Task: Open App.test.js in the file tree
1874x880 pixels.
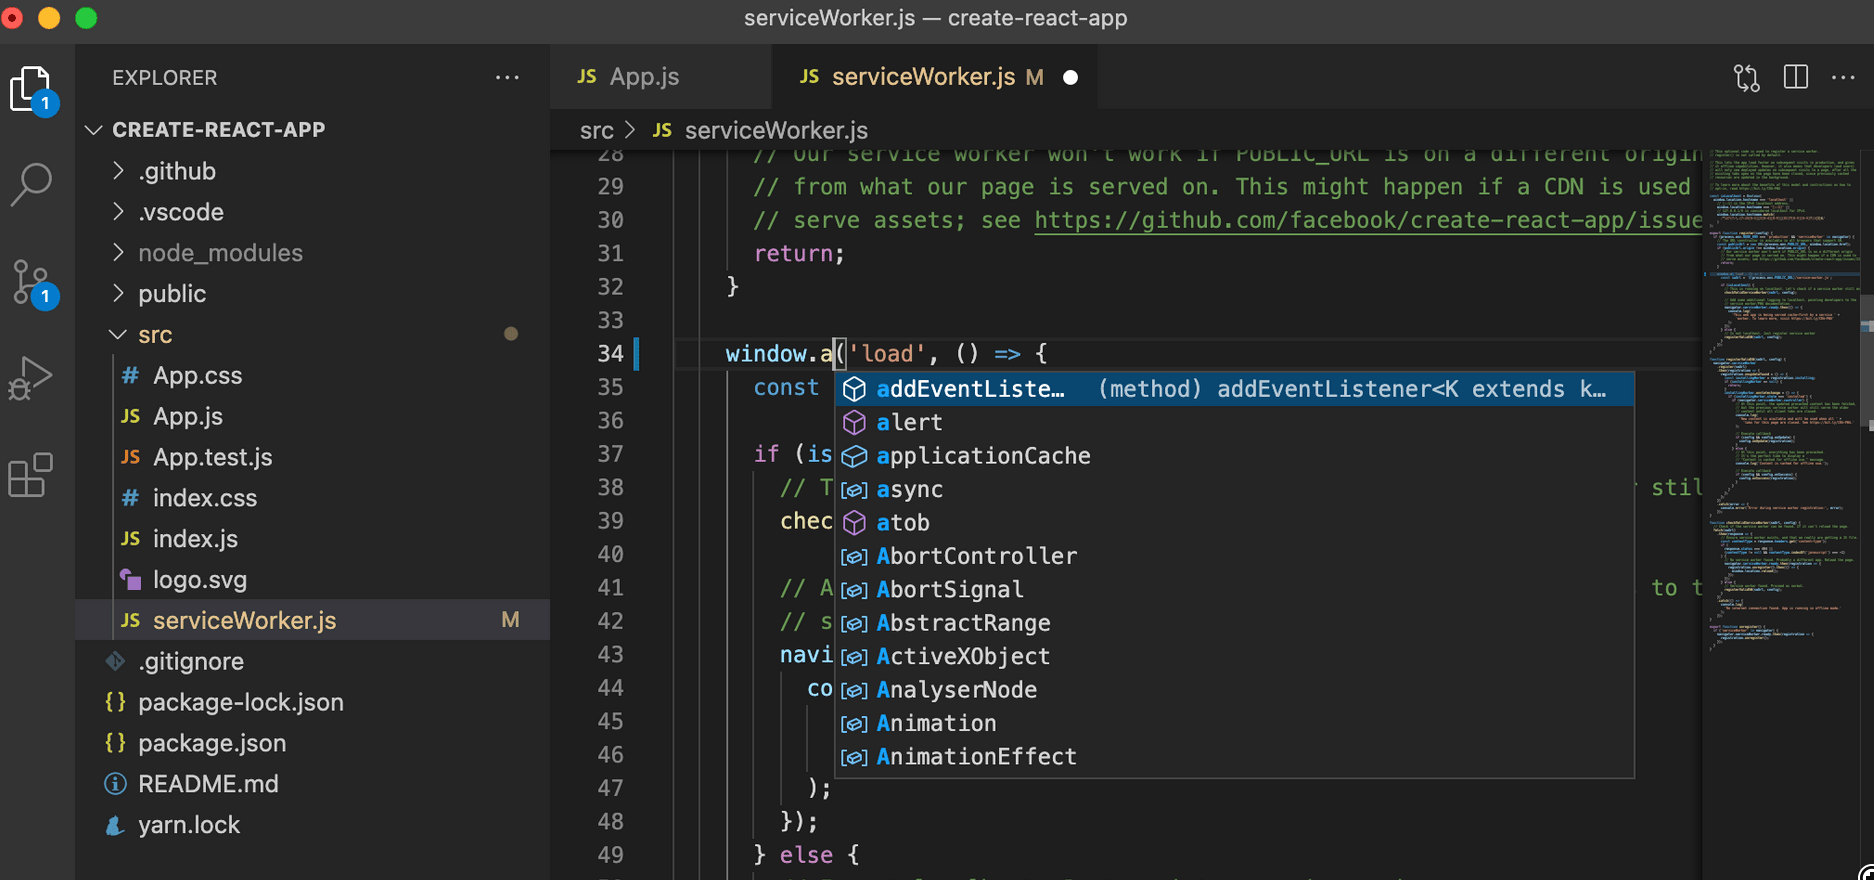Action: 313,458
